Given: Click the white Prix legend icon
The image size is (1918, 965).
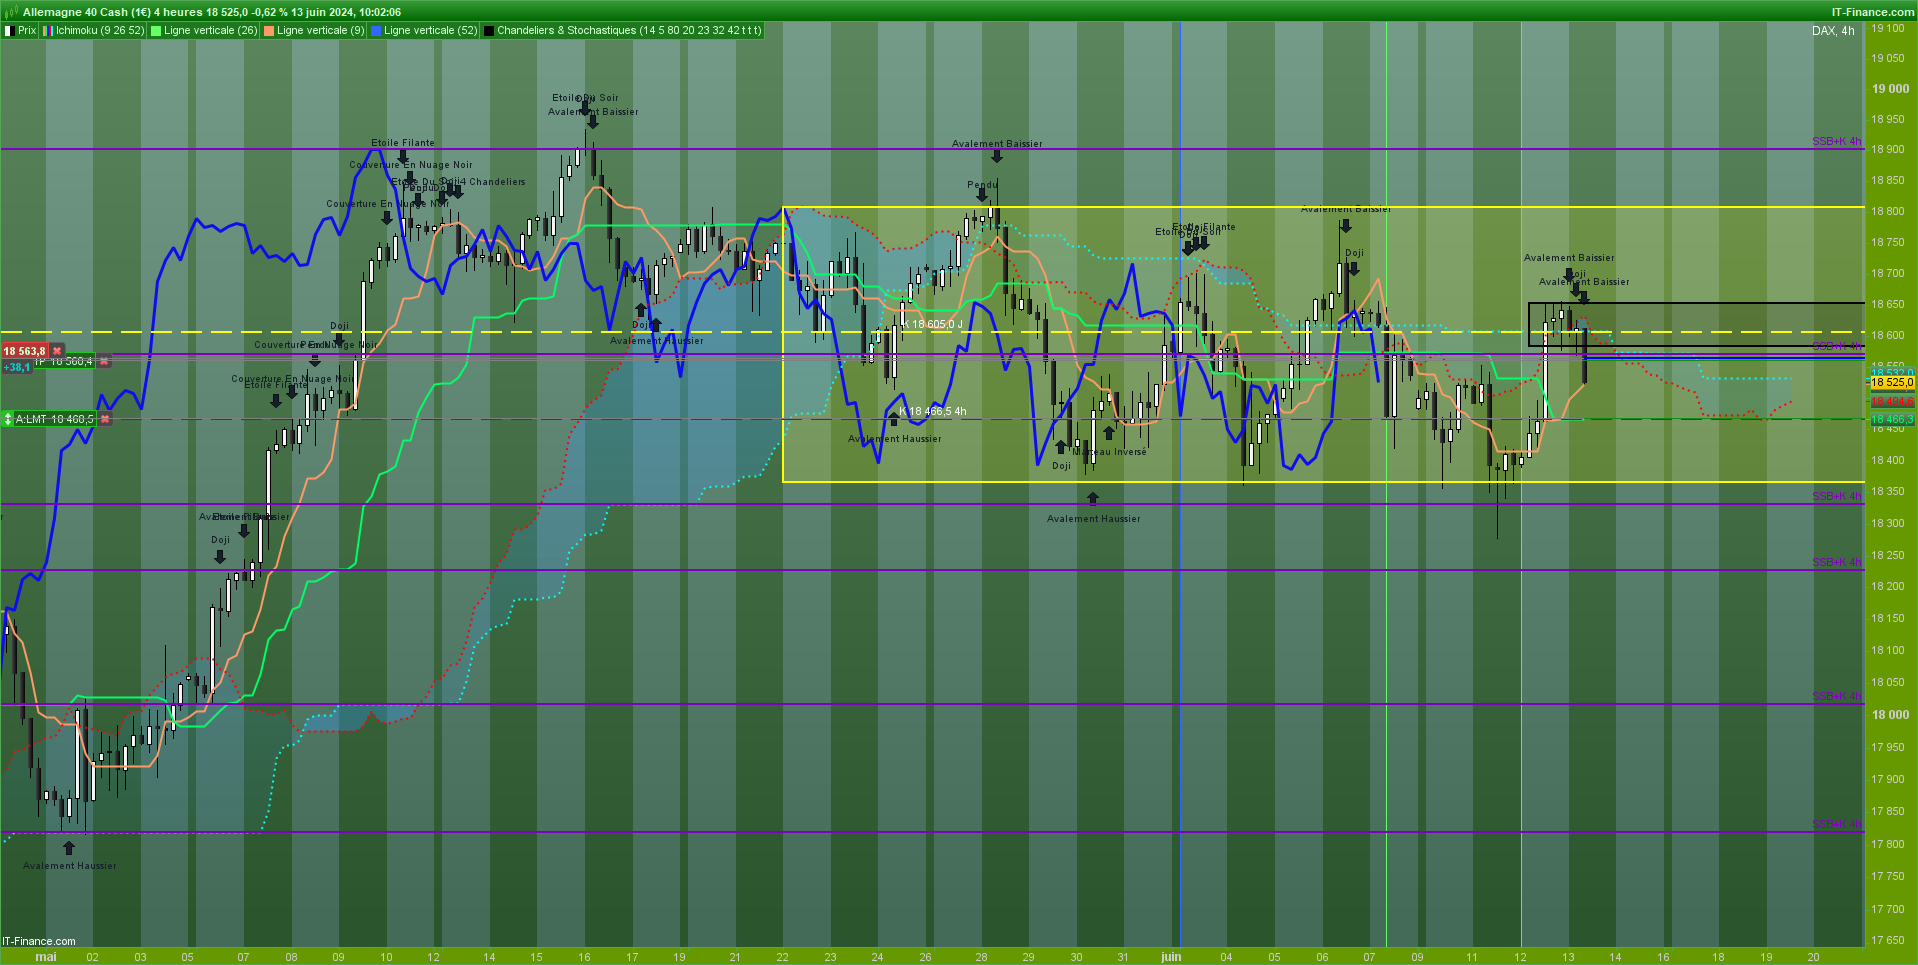Looking at the screenshot, I should click(x=10, y=31).
